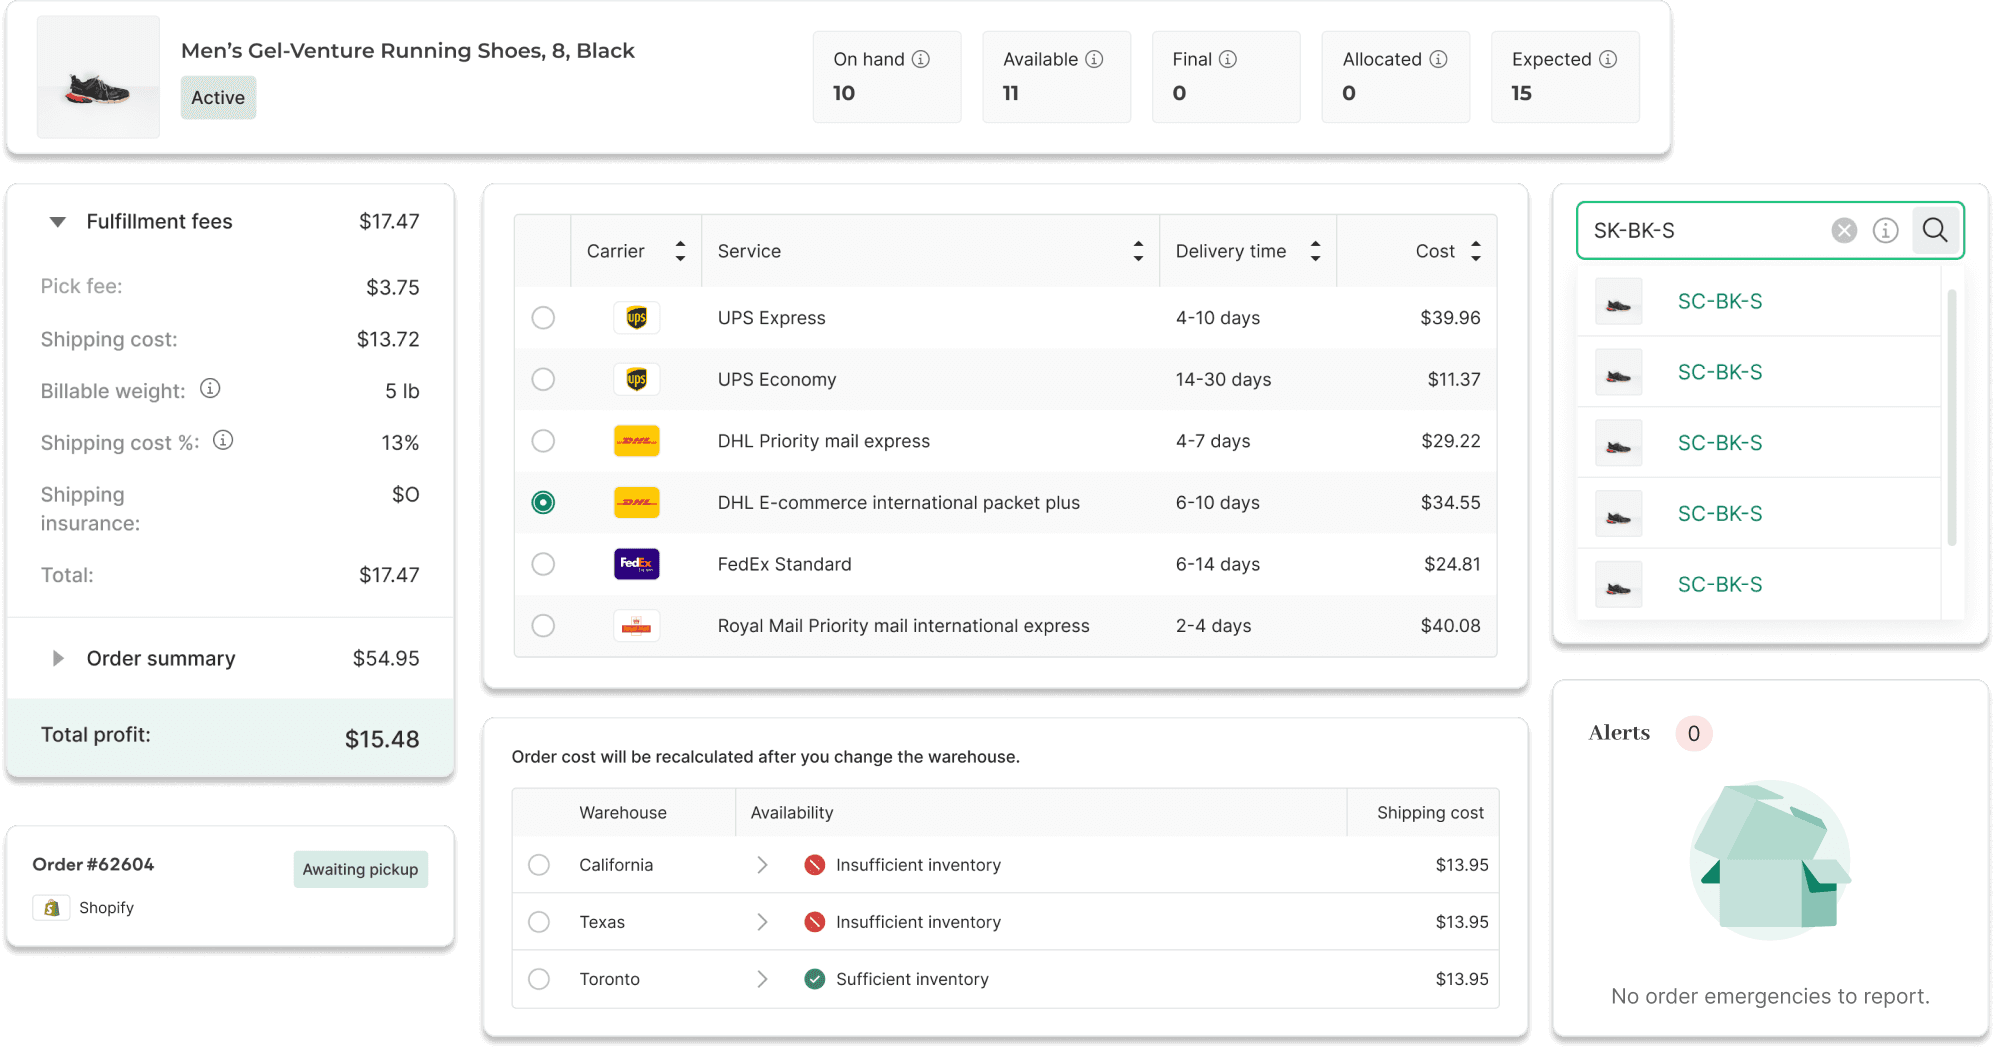
Task: Click the search magnifier icon
Action: point(1935,231)
